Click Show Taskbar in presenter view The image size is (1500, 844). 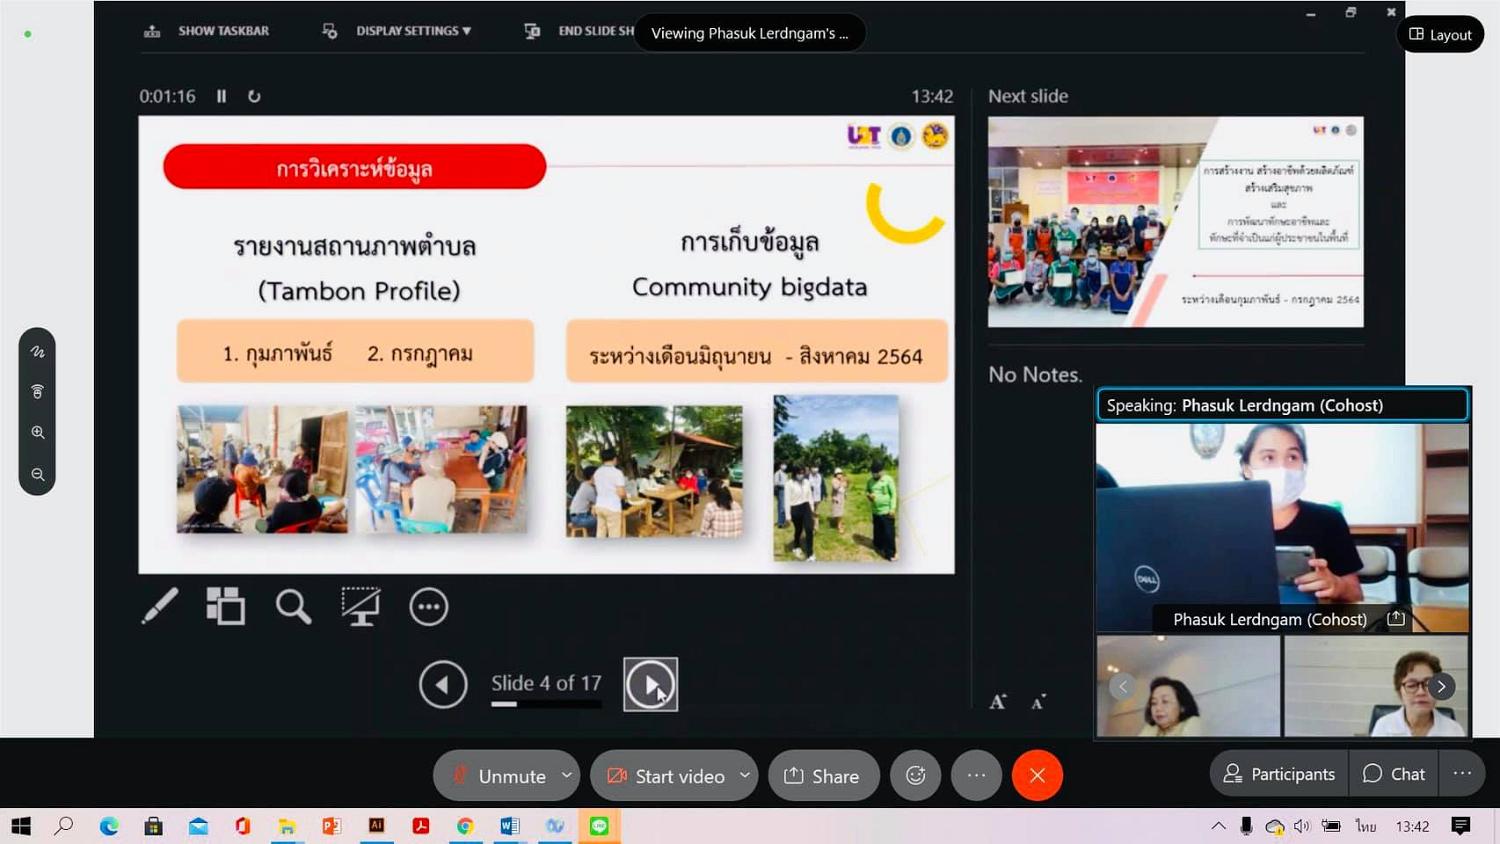click(207, 31)
